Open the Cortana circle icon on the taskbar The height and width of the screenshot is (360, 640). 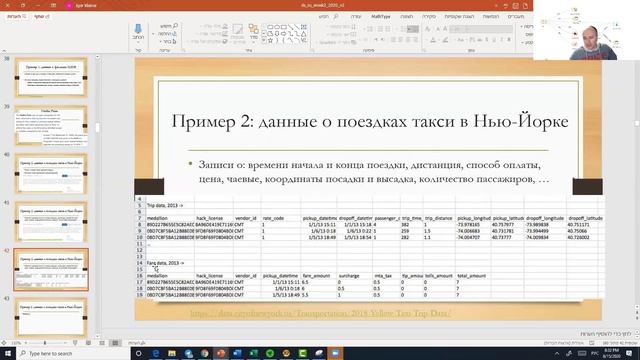point(139,353)
